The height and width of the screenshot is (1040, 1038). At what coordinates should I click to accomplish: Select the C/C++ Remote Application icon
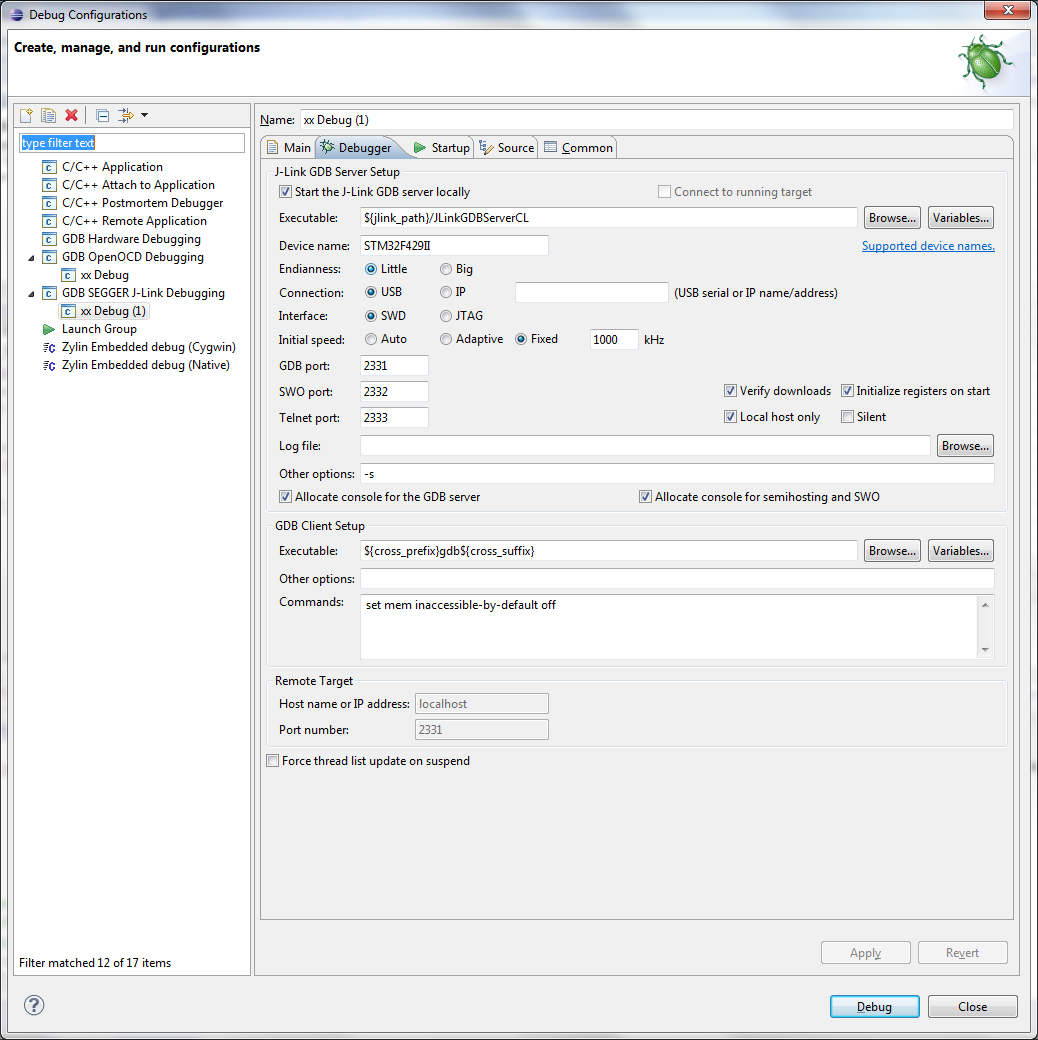point(49,221)
